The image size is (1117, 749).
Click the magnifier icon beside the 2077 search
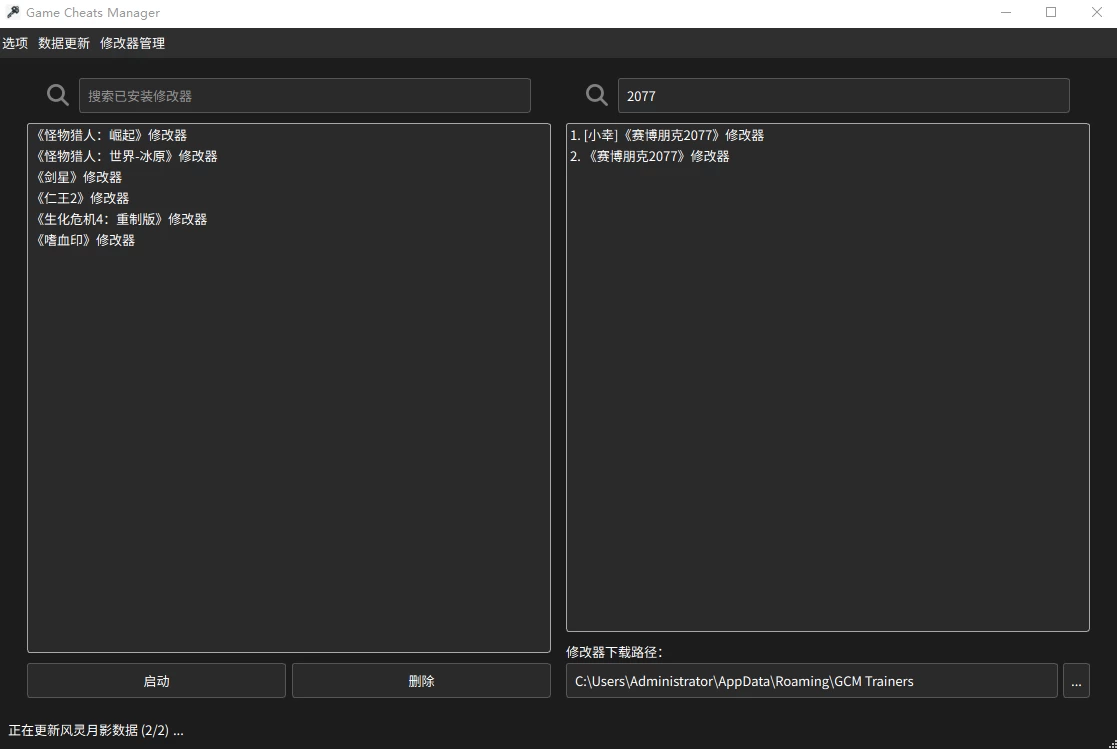pyautogui.click(x=596, y=95)
